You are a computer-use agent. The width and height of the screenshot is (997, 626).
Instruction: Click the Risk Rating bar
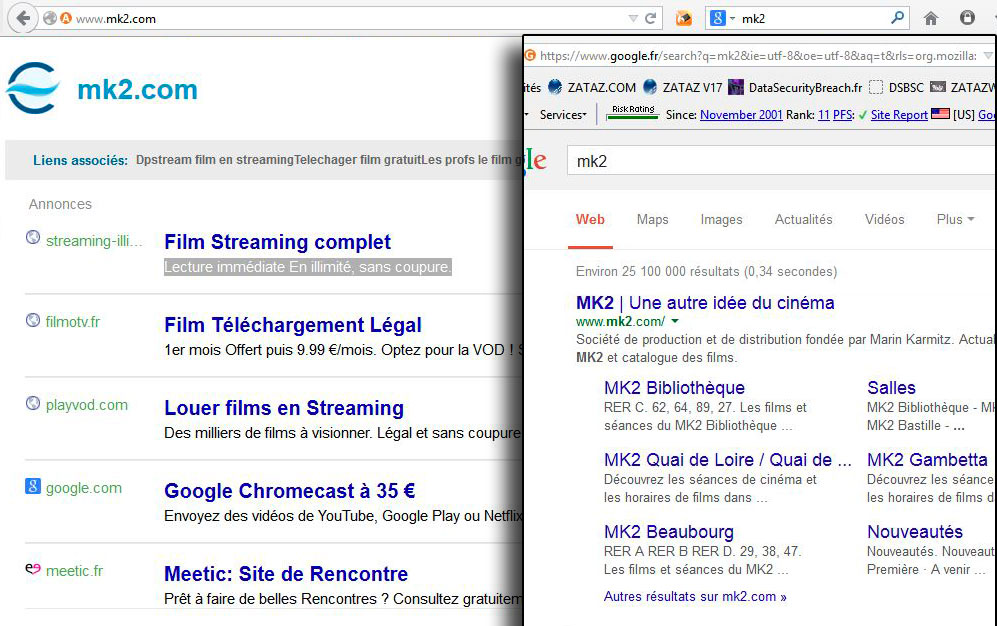point(633,112)
